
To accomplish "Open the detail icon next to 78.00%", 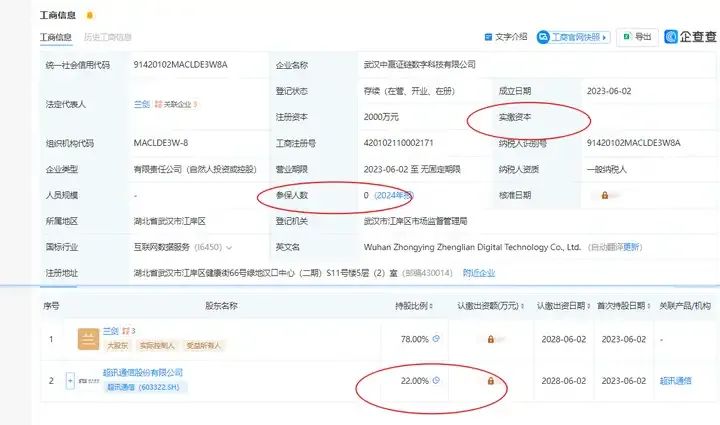I will click(436, 339).
